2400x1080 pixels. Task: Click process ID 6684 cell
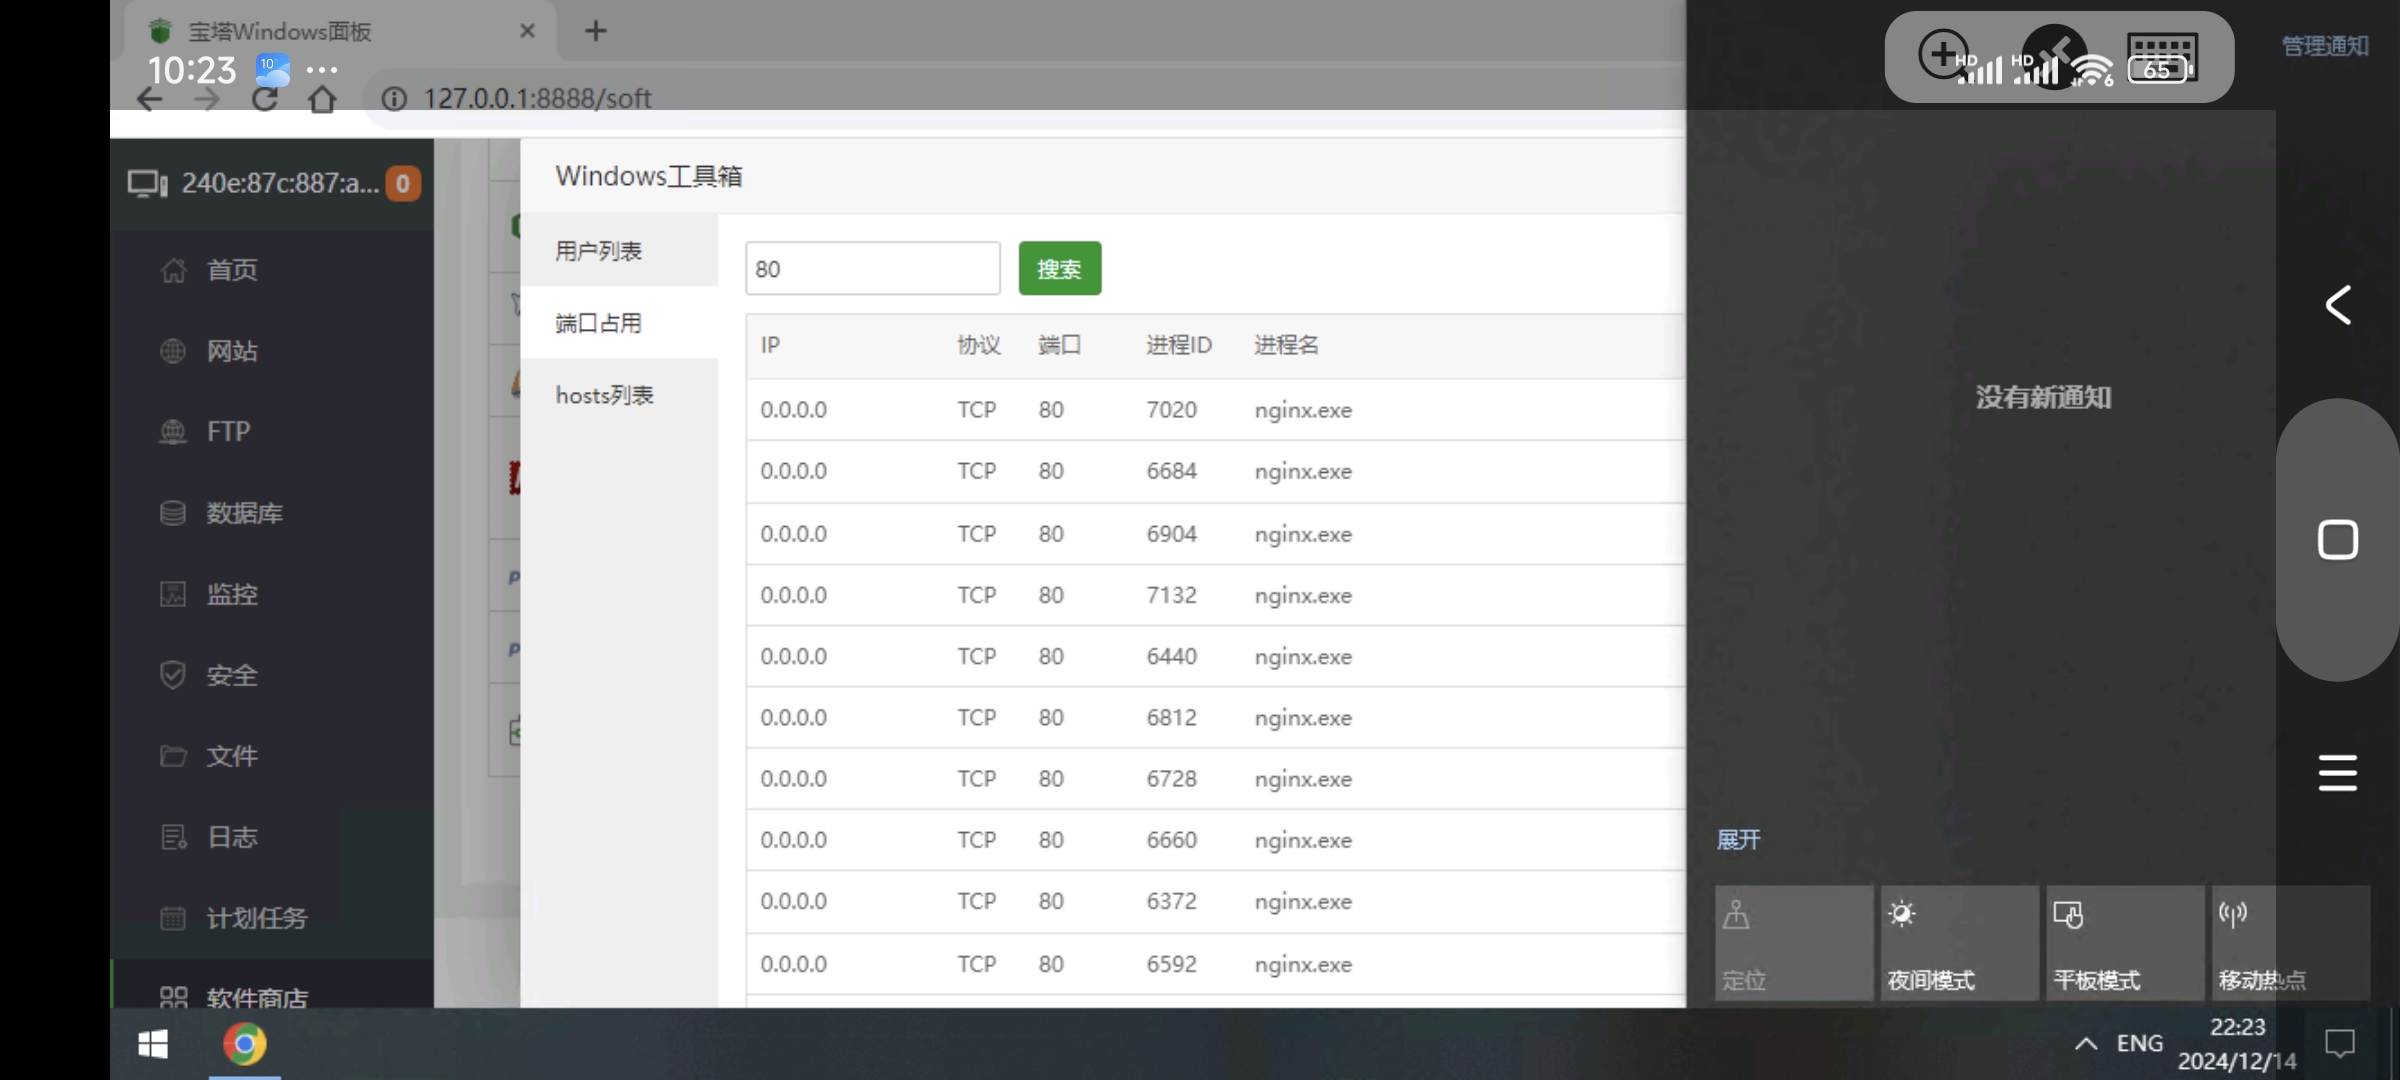pos(1172,471)
